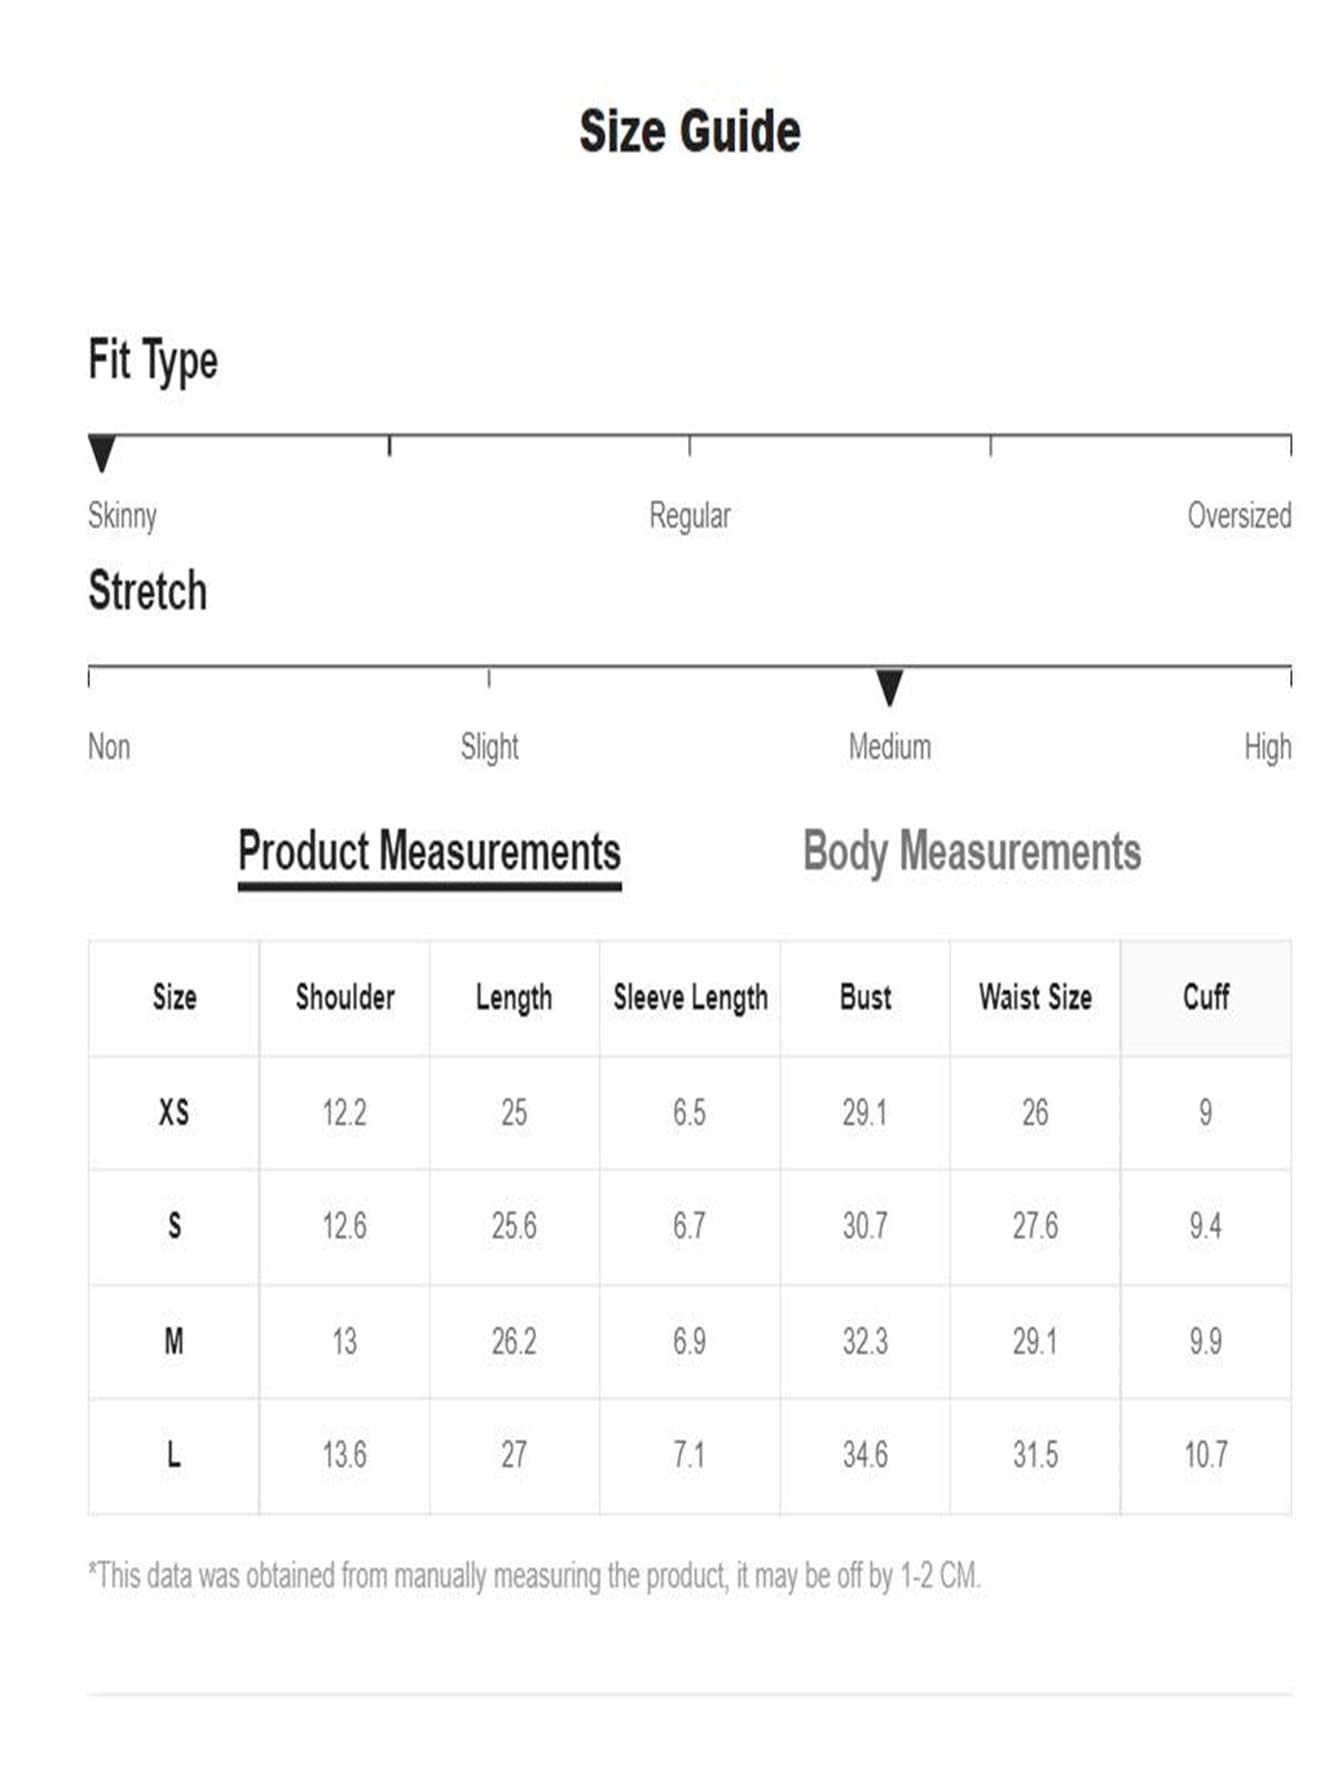Click the Stretch triangle marker at Medium
Screen dimensions: 1340x1785
[x=889, y=686]
